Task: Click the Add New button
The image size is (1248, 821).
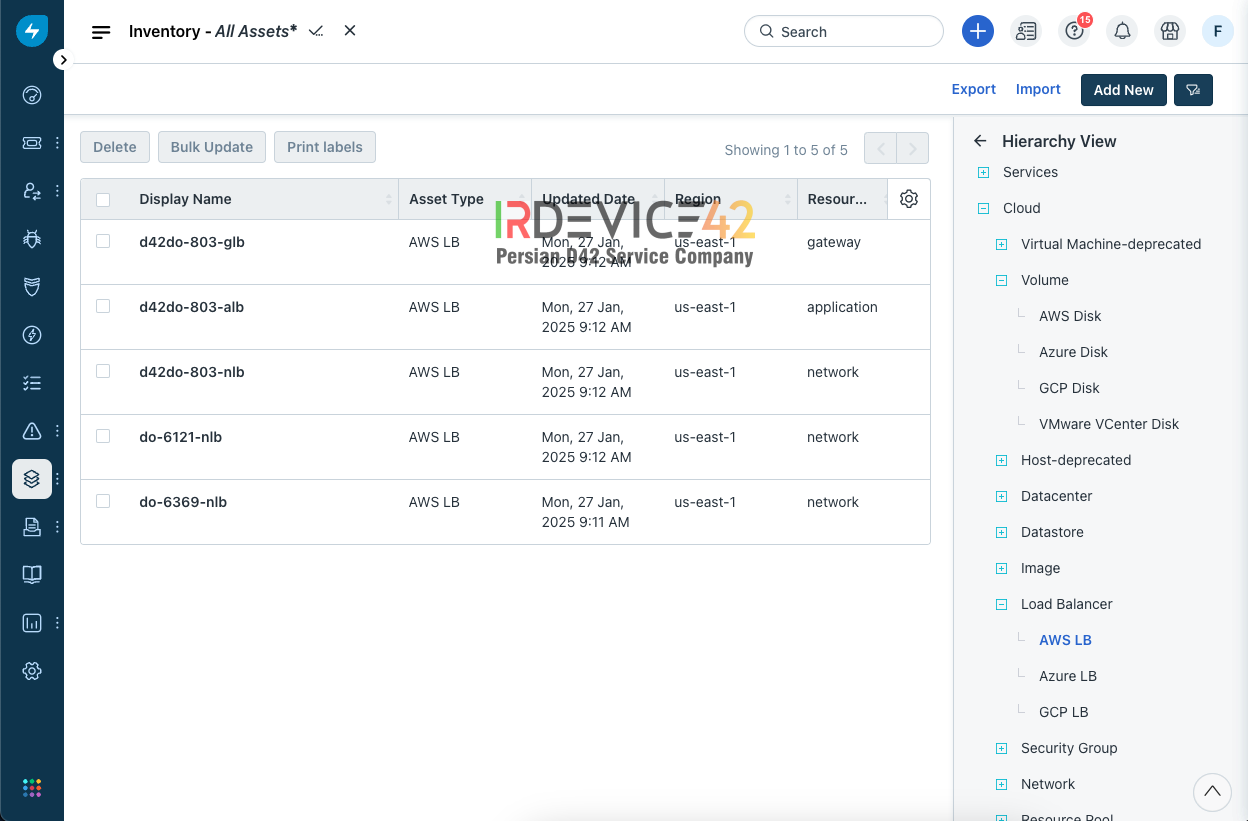Action: (x=1124, y=90)
